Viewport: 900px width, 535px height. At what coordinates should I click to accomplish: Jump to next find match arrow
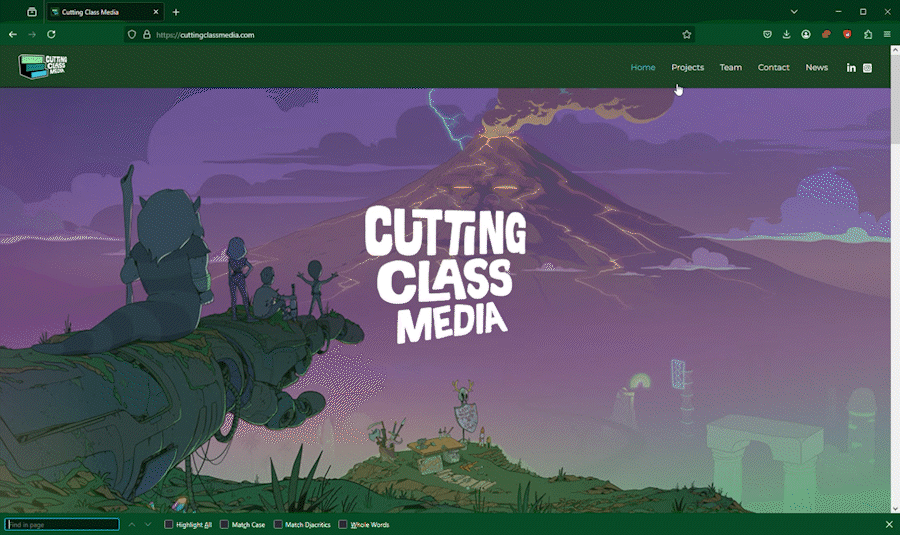(x=148, y=525)
